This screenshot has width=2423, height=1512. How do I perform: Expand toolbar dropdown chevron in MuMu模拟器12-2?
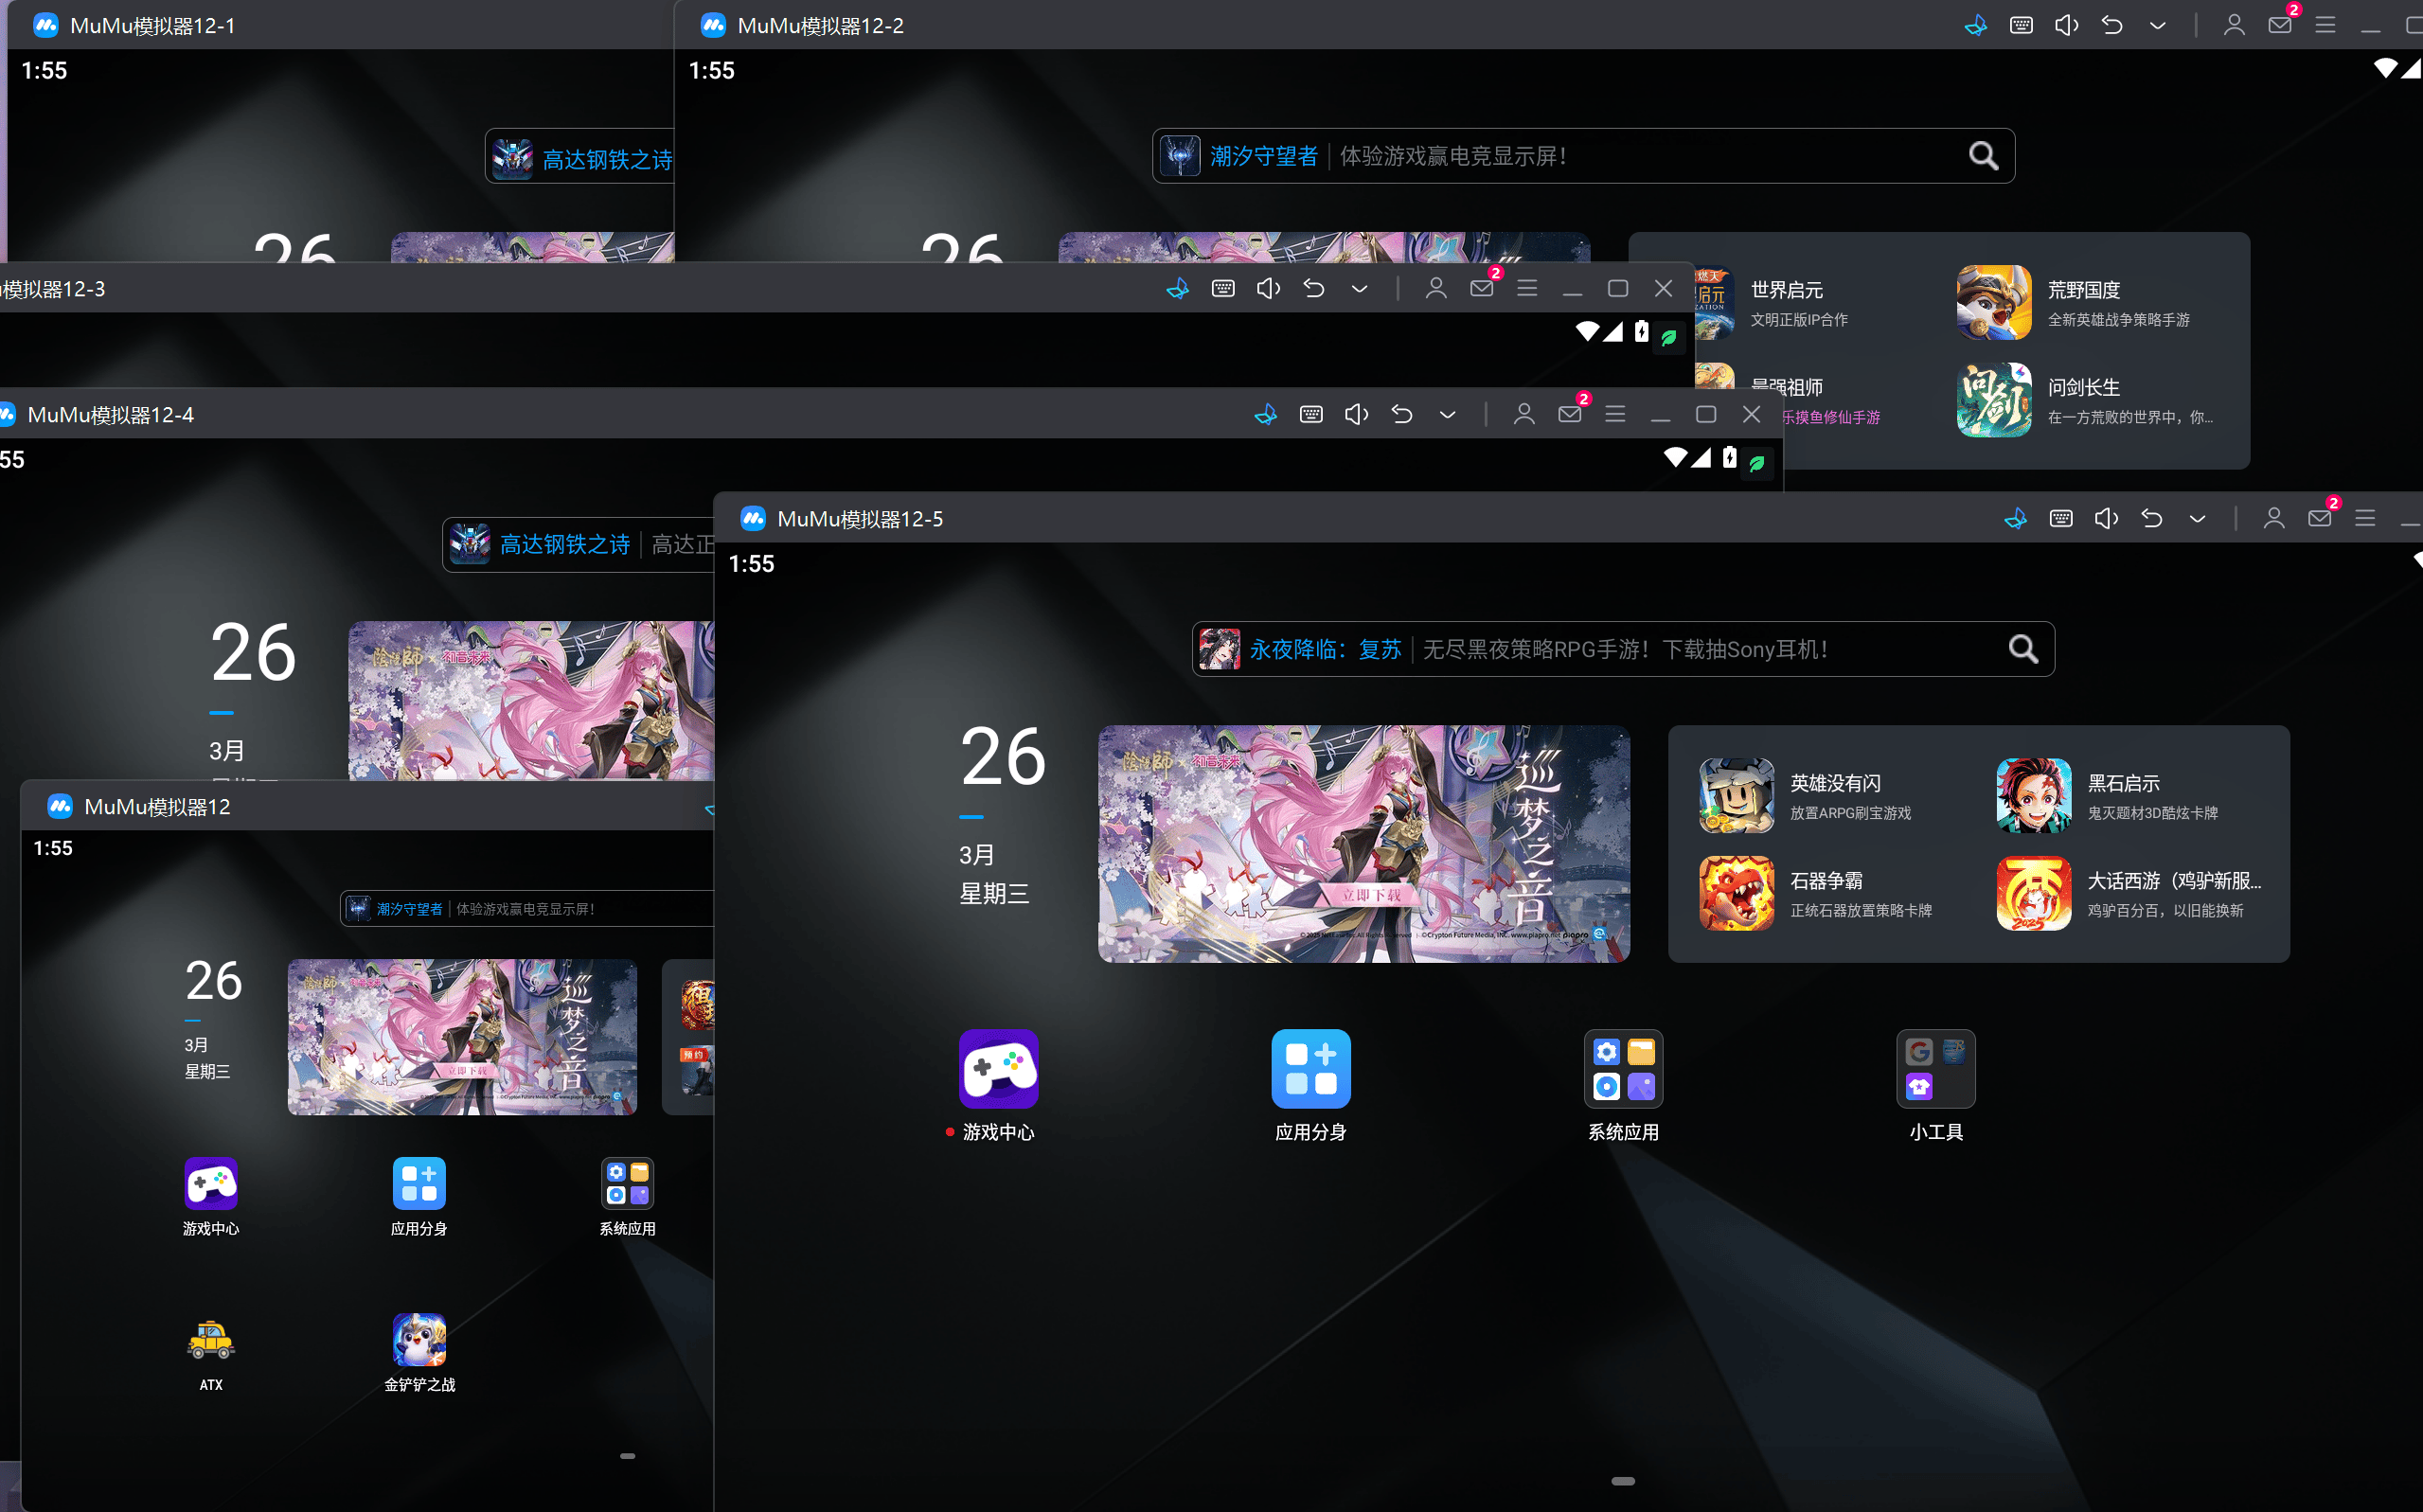[x=2157, y=25]
